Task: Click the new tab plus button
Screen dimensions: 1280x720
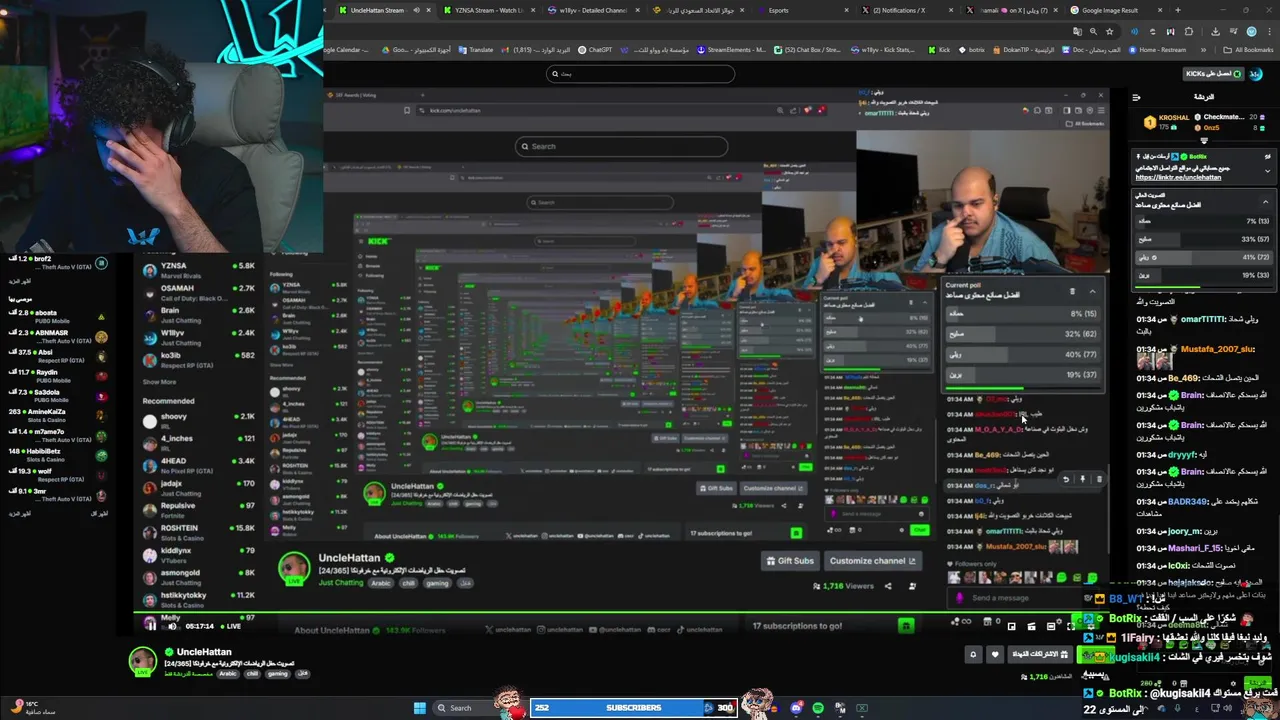Action: point(1177,10)
